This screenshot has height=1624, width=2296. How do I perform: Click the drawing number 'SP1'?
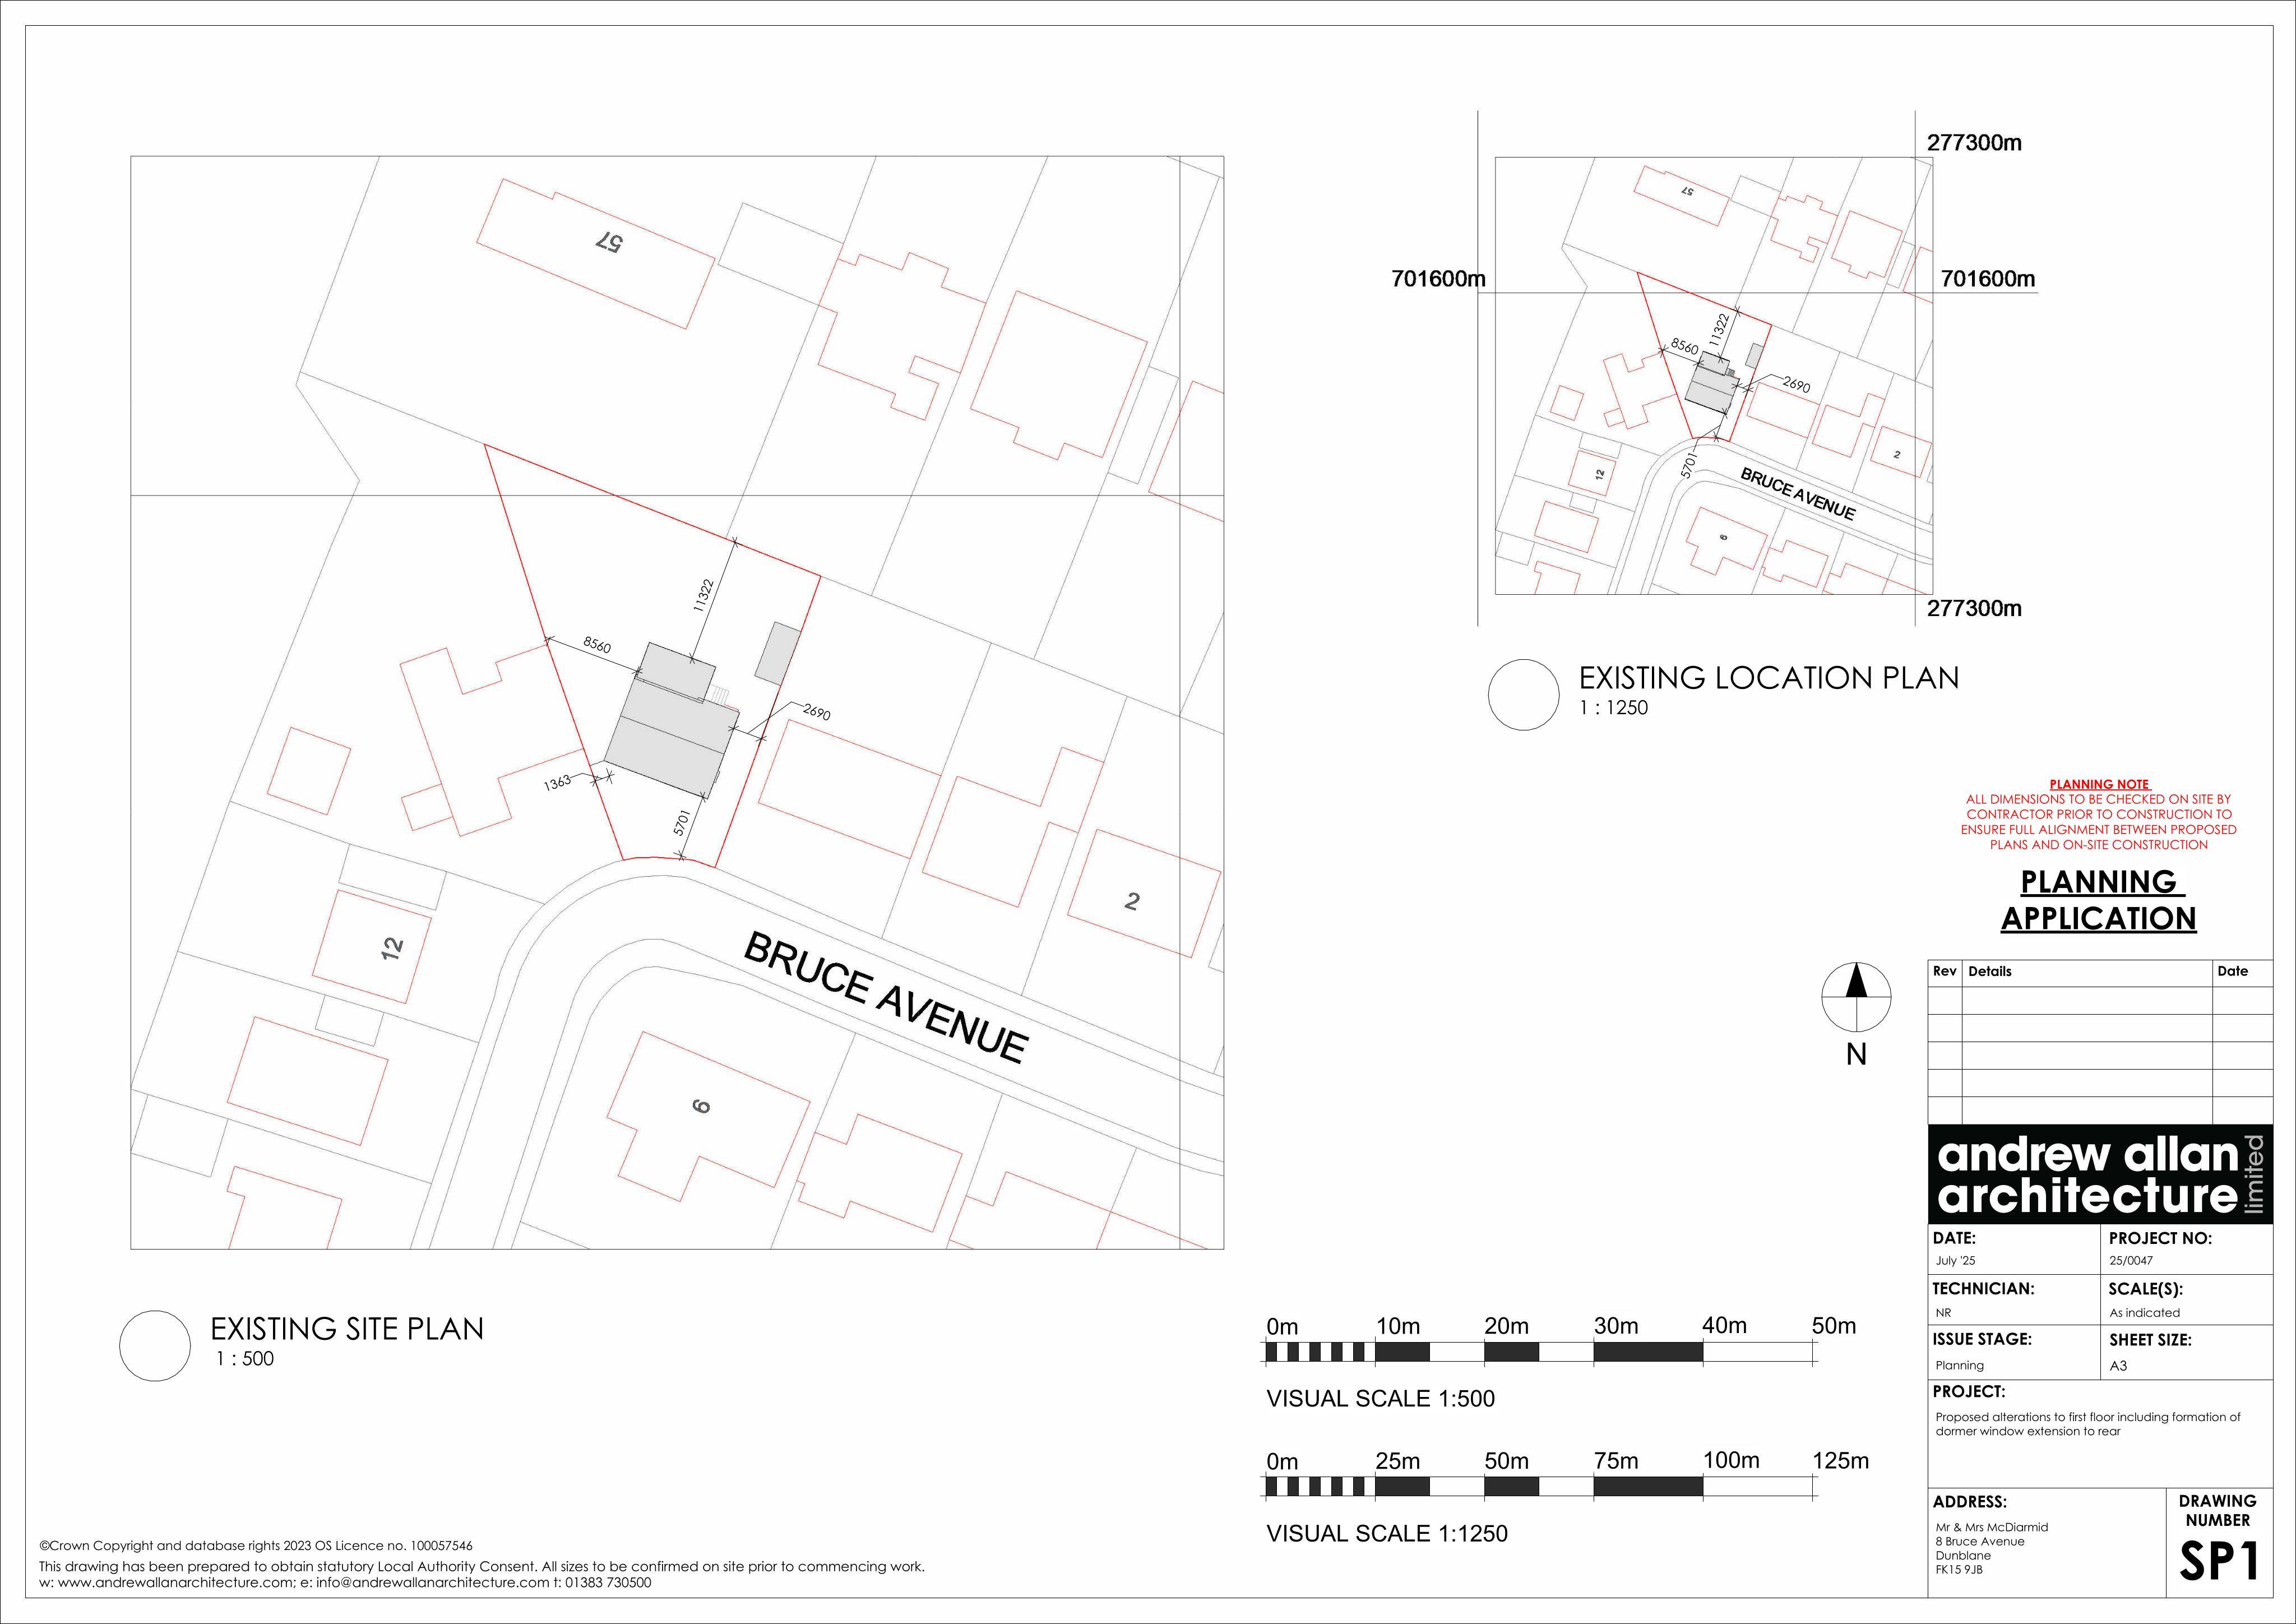pos(2219,1562)
